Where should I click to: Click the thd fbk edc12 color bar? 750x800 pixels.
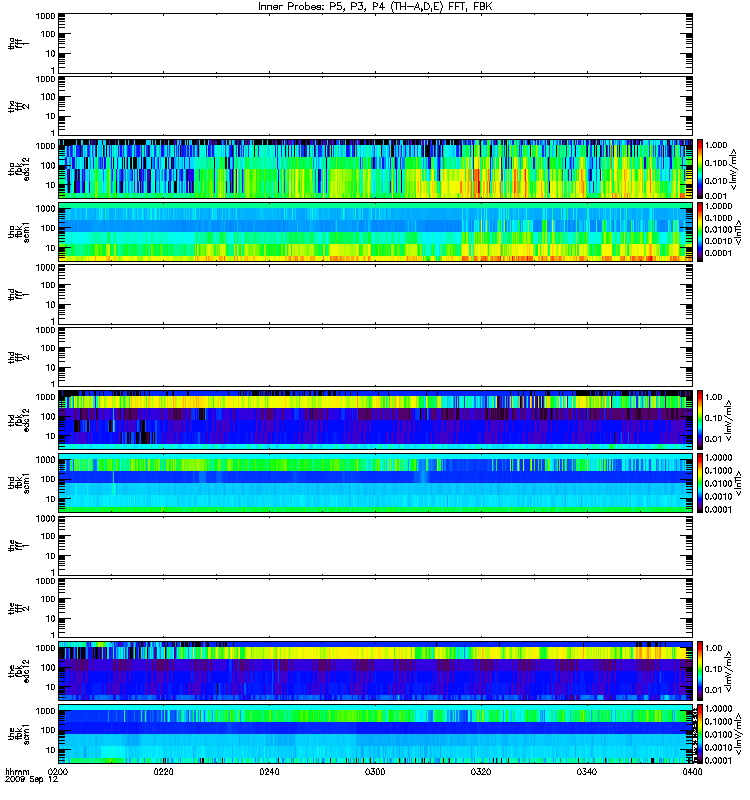(700, 420)
